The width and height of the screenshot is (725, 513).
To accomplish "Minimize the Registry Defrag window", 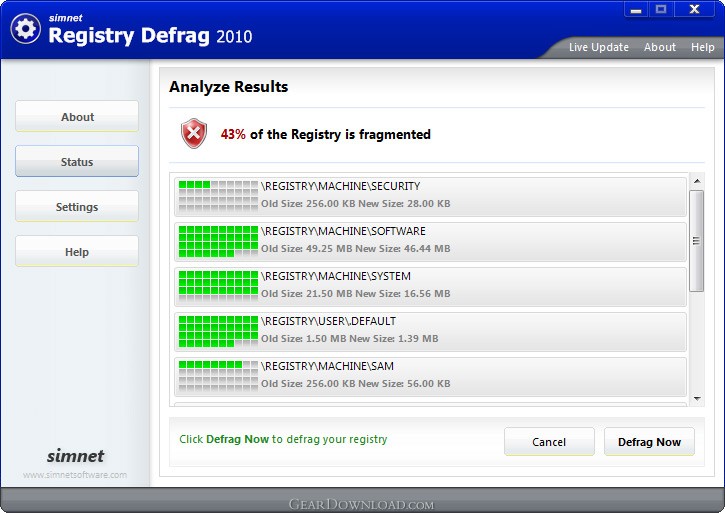I will click(x=636, y=9).
